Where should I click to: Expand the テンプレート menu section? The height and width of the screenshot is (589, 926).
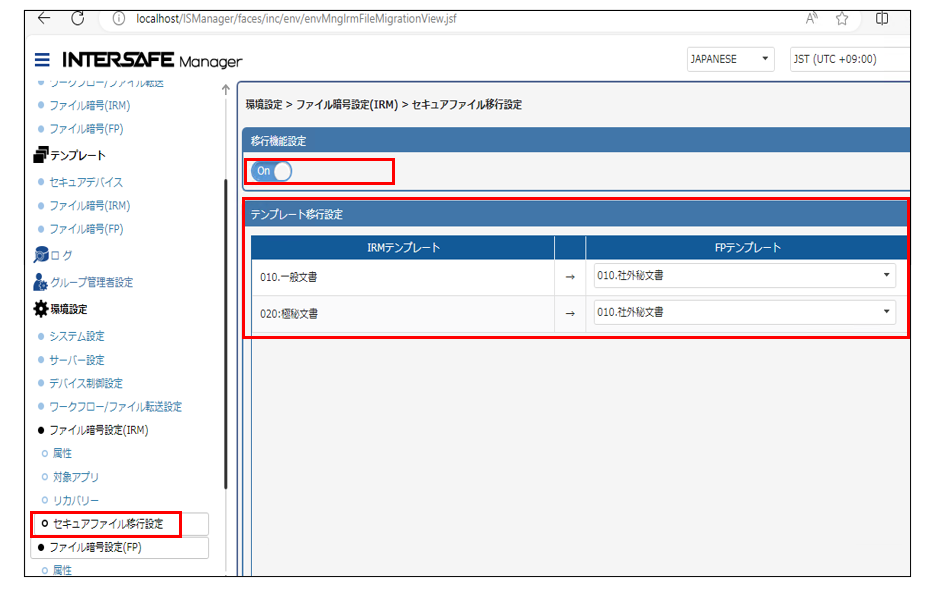[x=78, y=155]
